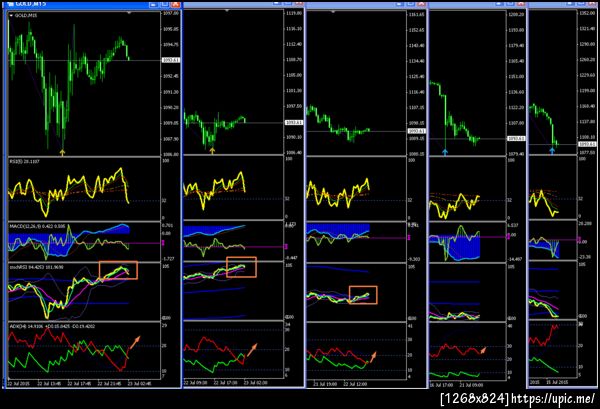Close the GOLD,M15 chart window
Viewport: 600px width, 409px height.
175,4
